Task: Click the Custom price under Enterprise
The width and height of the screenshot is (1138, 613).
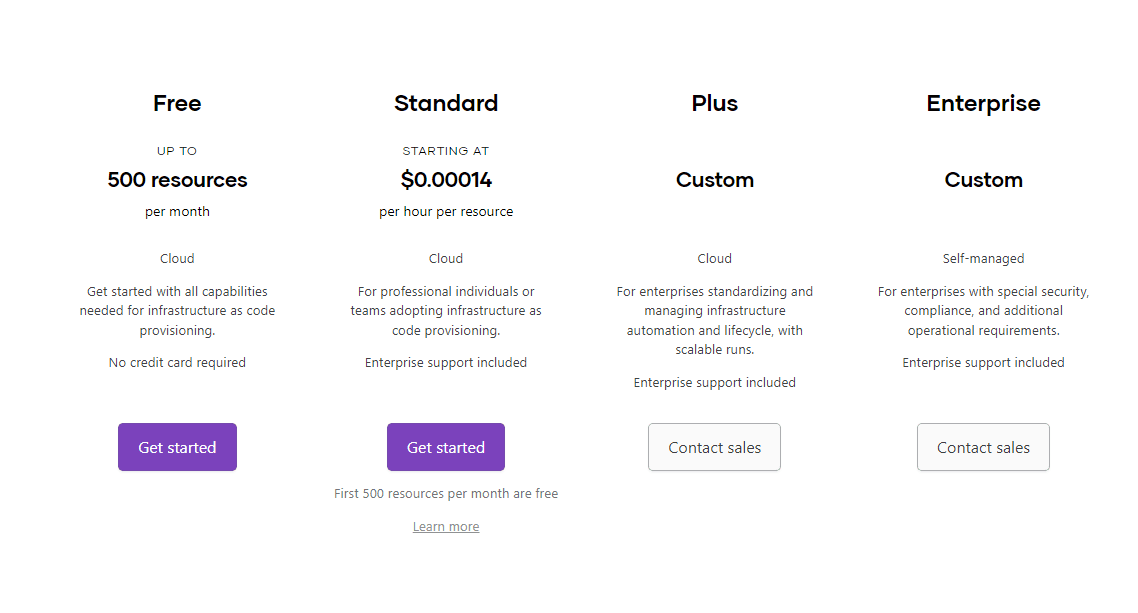Action: click(983, 180)
